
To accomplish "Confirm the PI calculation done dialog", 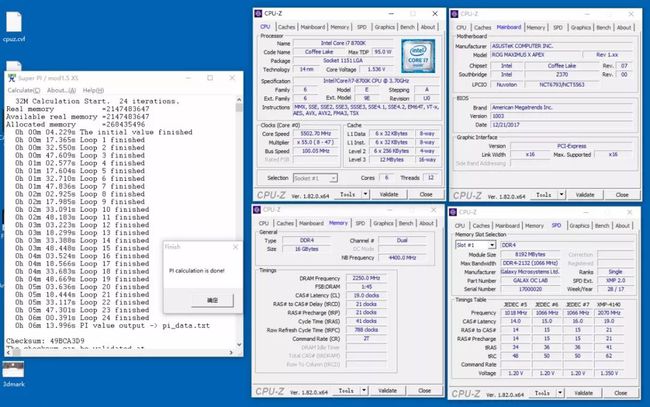I will 212,300.
